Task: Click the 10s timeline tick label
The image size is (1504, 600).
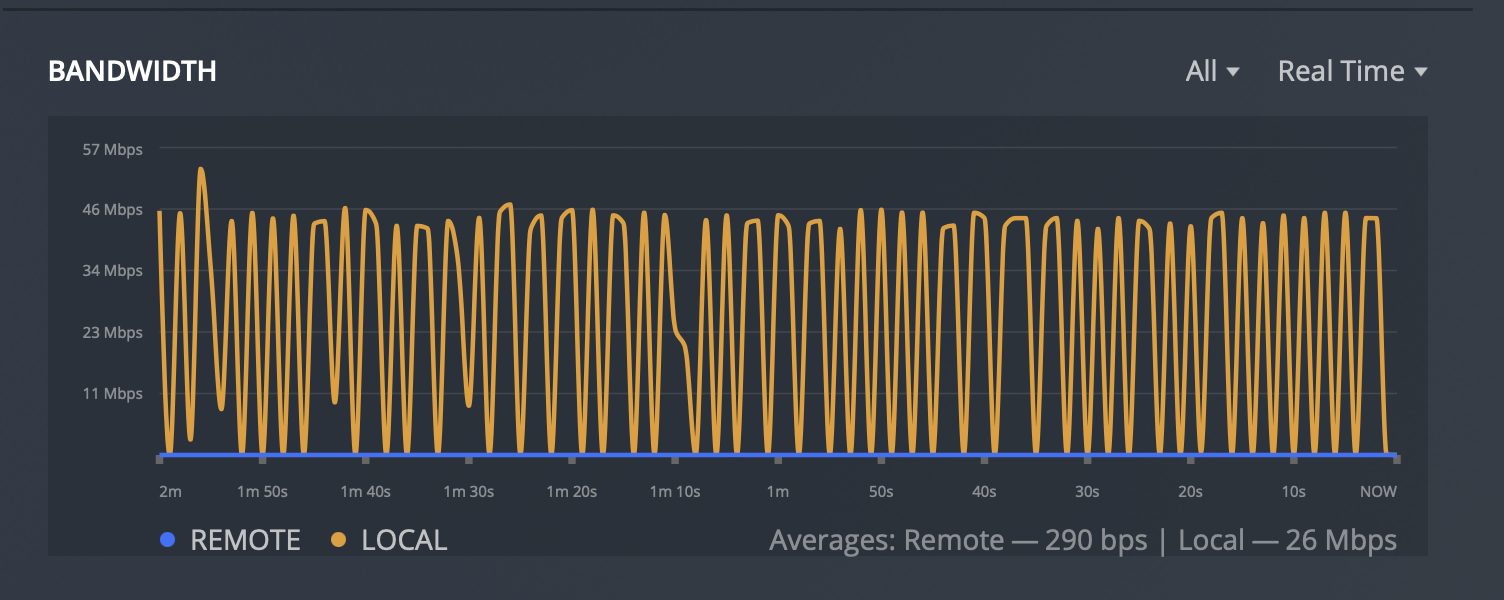Action: click(1294, 492)
